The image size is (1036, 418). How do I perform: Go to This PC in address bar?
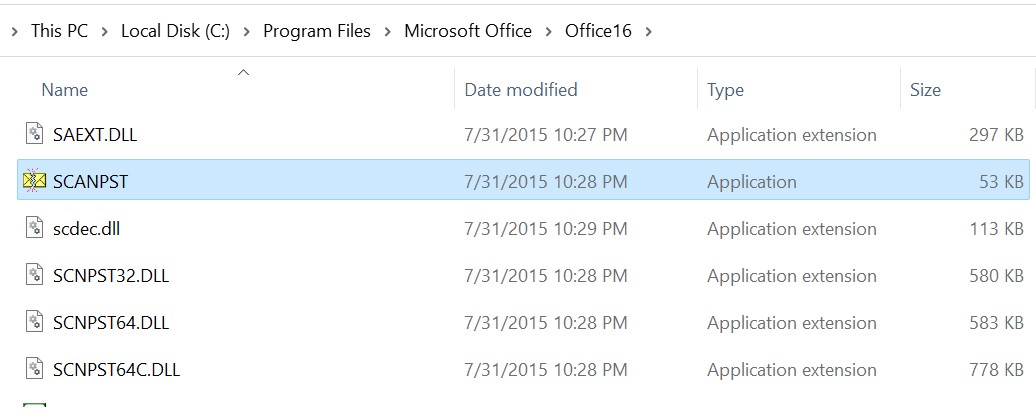59,31
